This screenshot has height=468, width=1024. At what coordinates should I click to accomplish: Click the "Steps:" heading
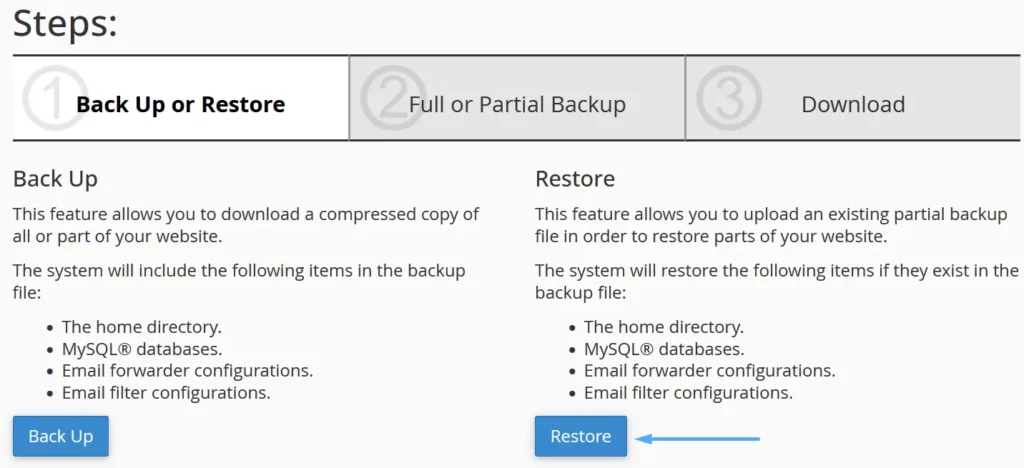pos(65,23)
